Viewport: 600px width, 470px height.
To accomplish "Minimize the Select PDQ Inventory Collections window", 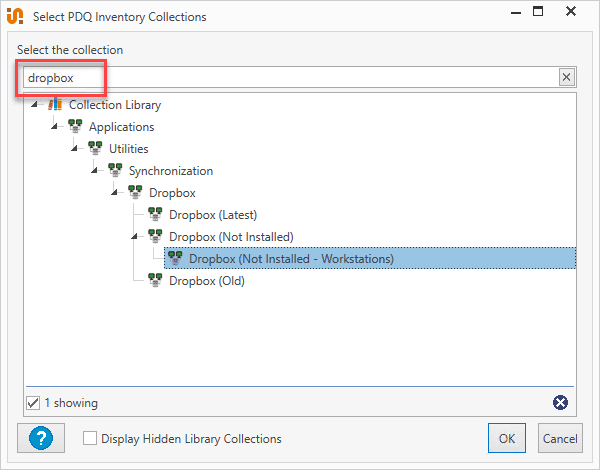I will pyautogui.click(x=516, y=13).
